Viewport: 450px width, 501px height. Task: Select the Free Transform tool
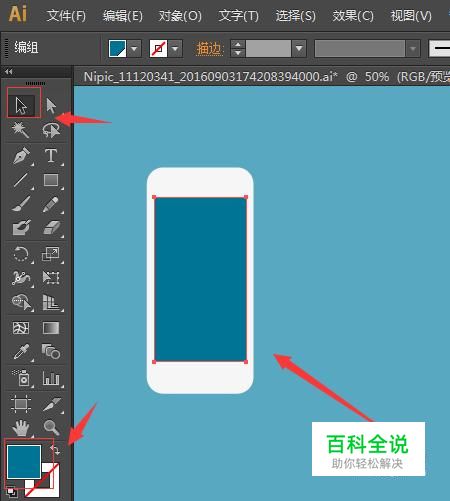click(51, 278)
